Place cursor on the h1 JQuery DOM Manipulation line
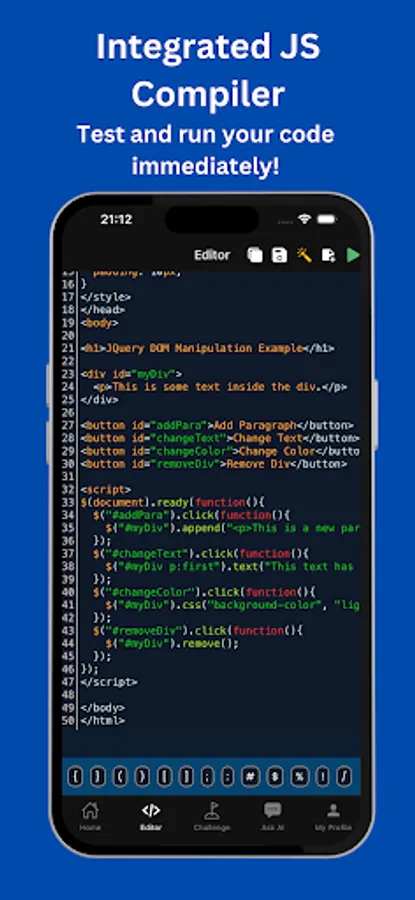Screen dimensions: 415x900 pos(207,348)
